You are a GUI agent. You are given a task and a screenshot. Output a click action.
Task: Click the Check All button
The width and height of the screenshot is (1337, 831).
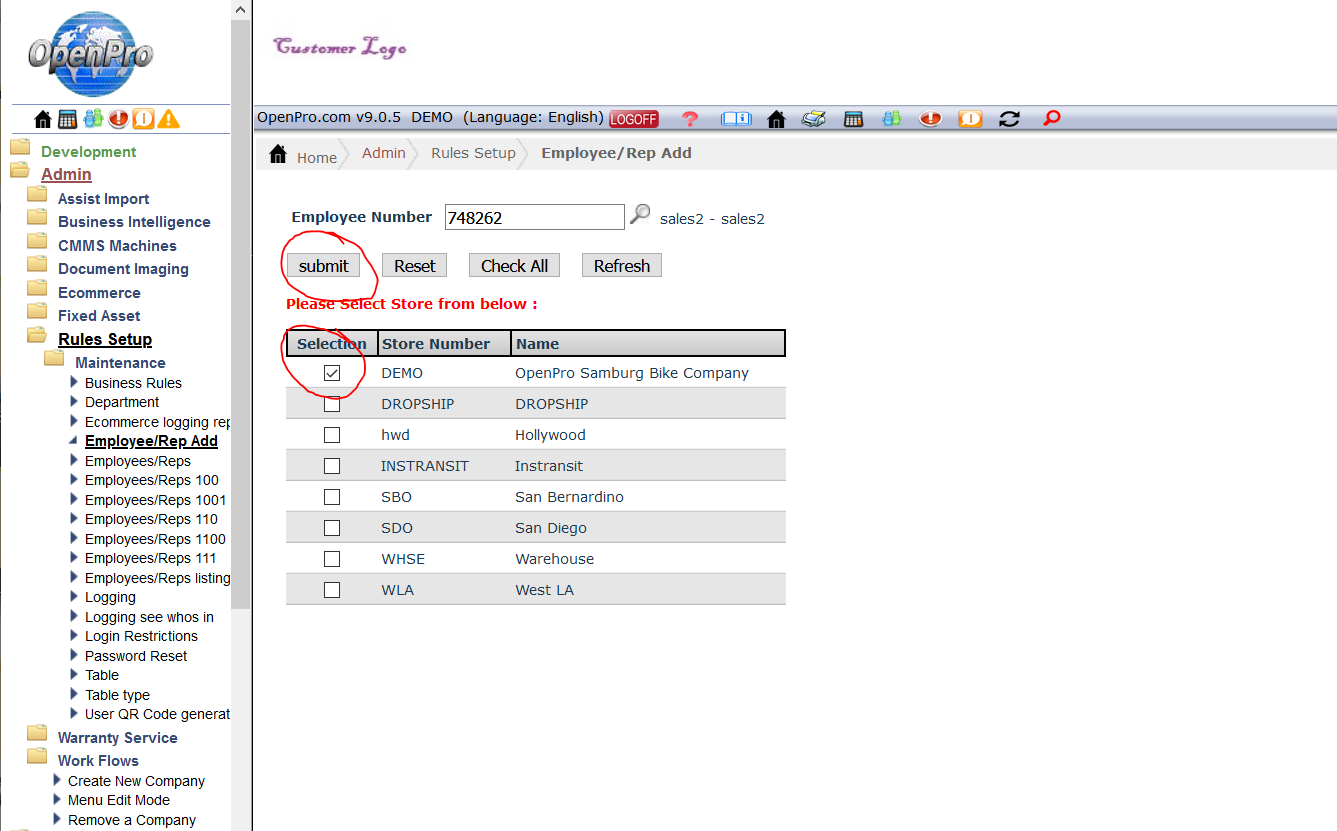[x=514, y=266]
